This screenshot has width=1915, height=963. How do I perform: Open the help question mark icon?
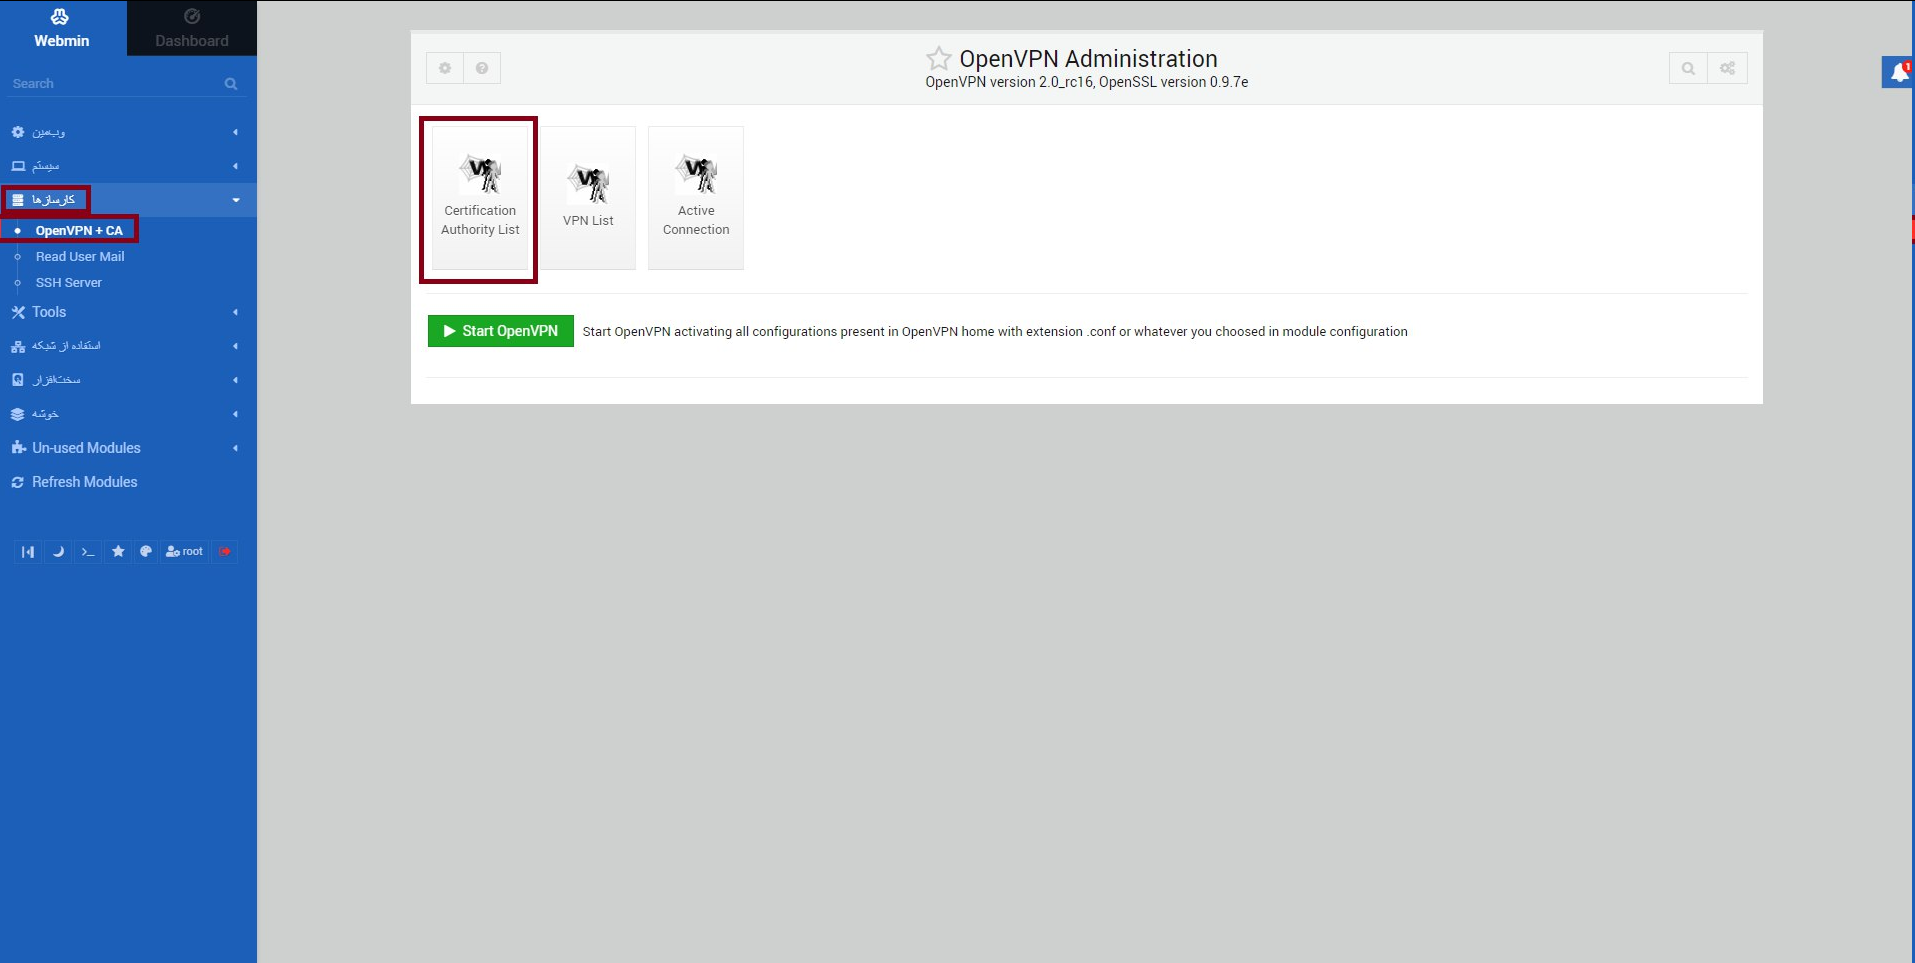(x=482, y=68)
